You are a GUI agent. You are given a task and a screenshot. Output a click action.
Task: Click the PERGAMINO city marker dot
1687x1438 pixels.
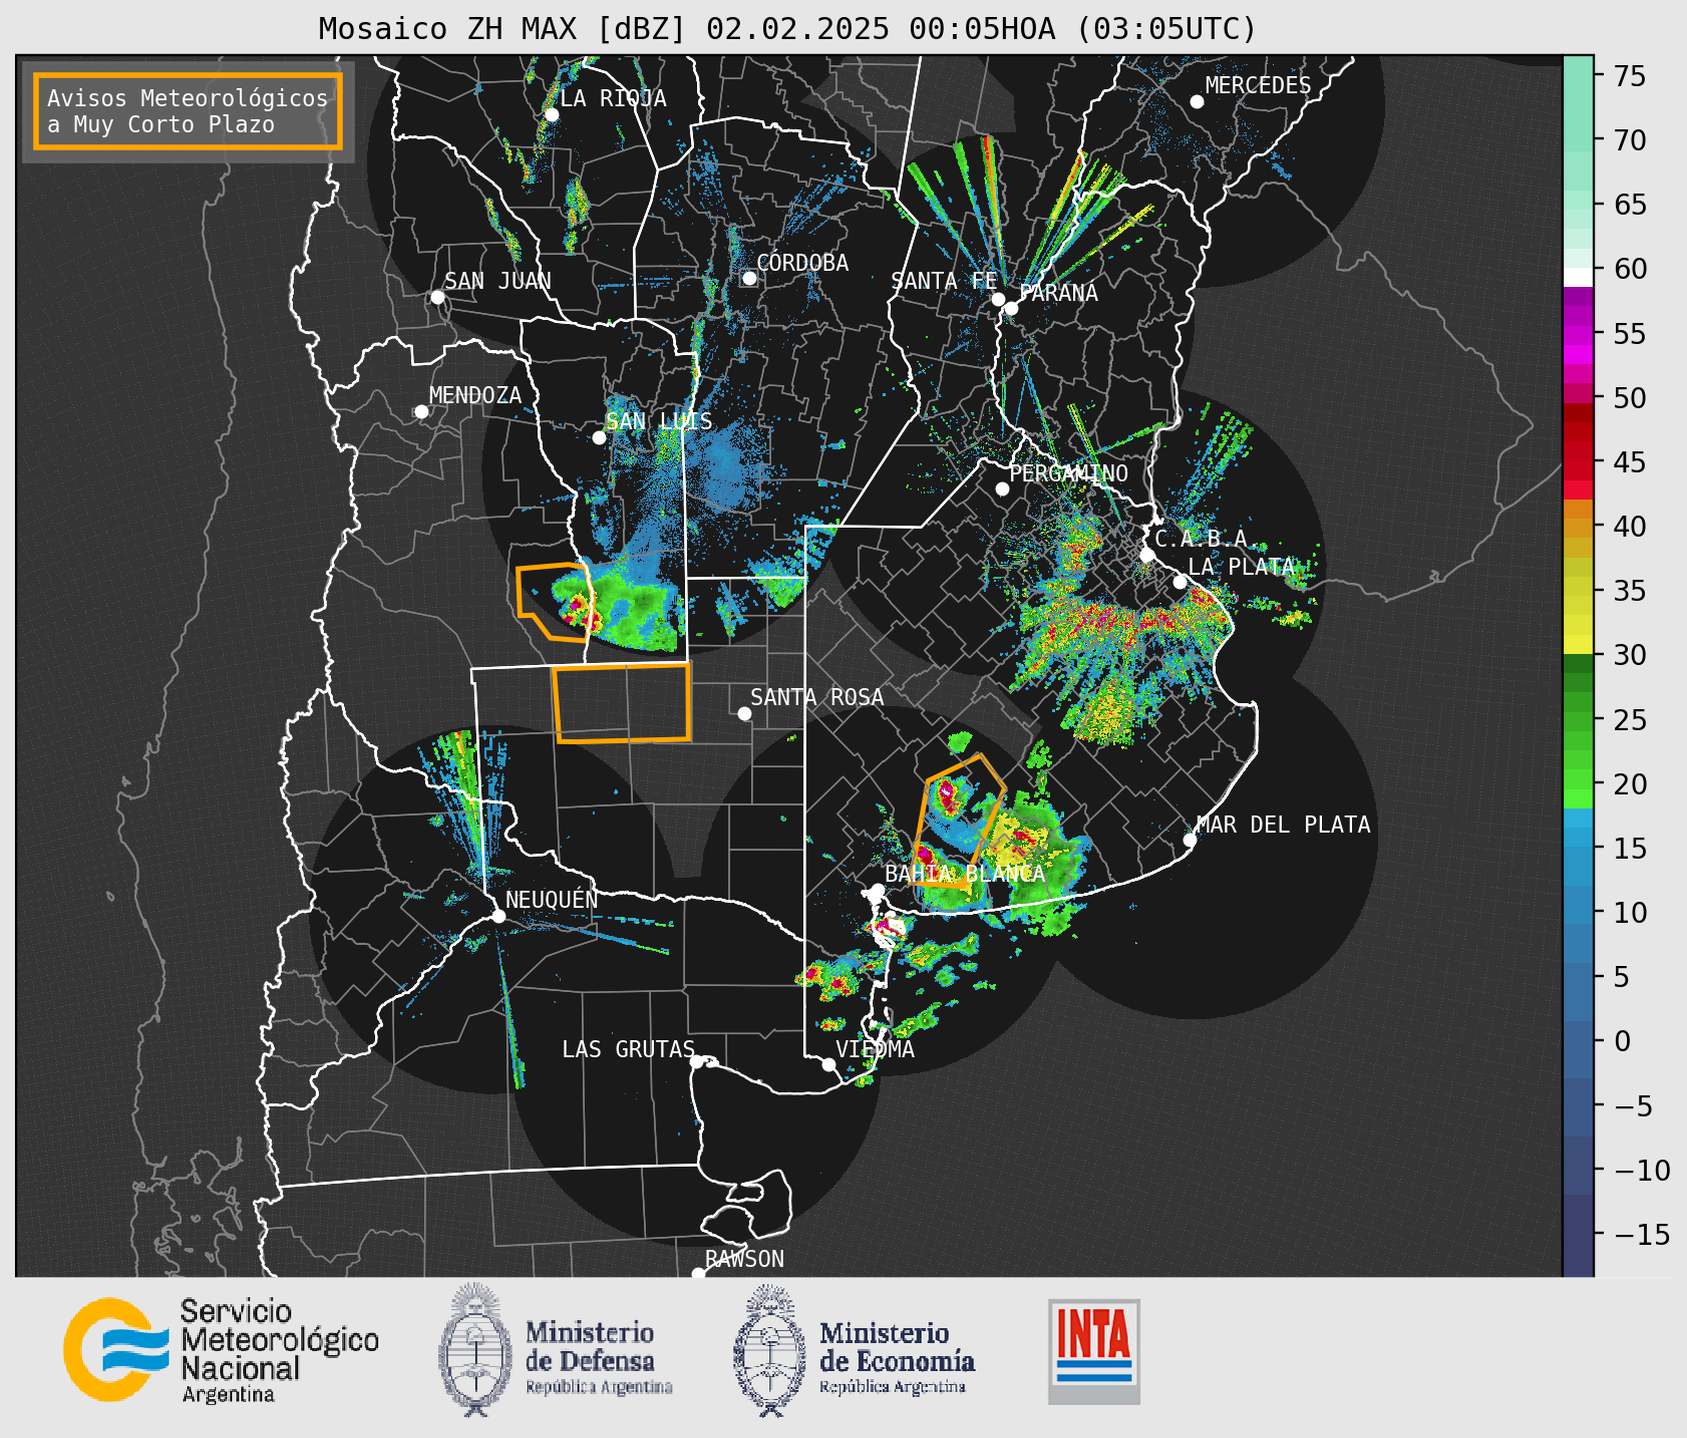1002,489
